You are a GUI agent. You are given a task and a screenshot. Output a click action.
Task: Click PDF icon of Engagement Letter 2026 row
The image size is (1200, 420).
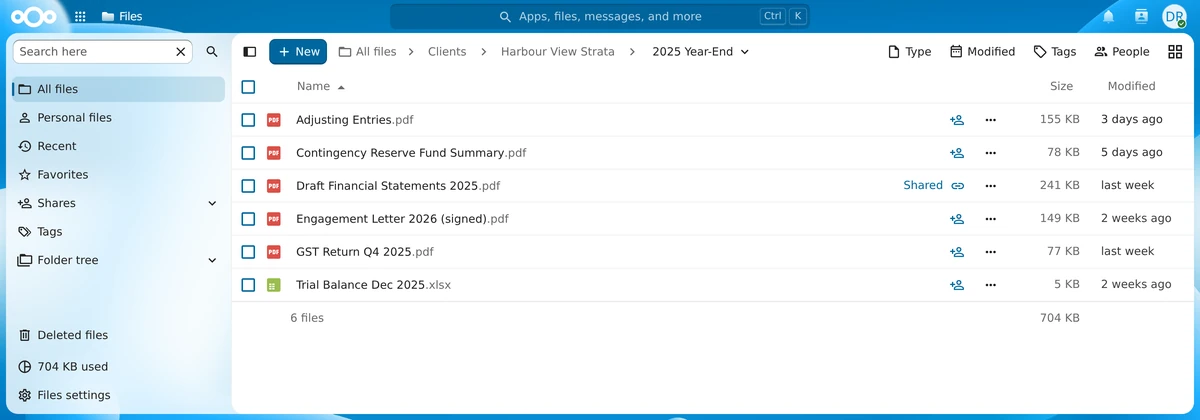click(274, 218)
